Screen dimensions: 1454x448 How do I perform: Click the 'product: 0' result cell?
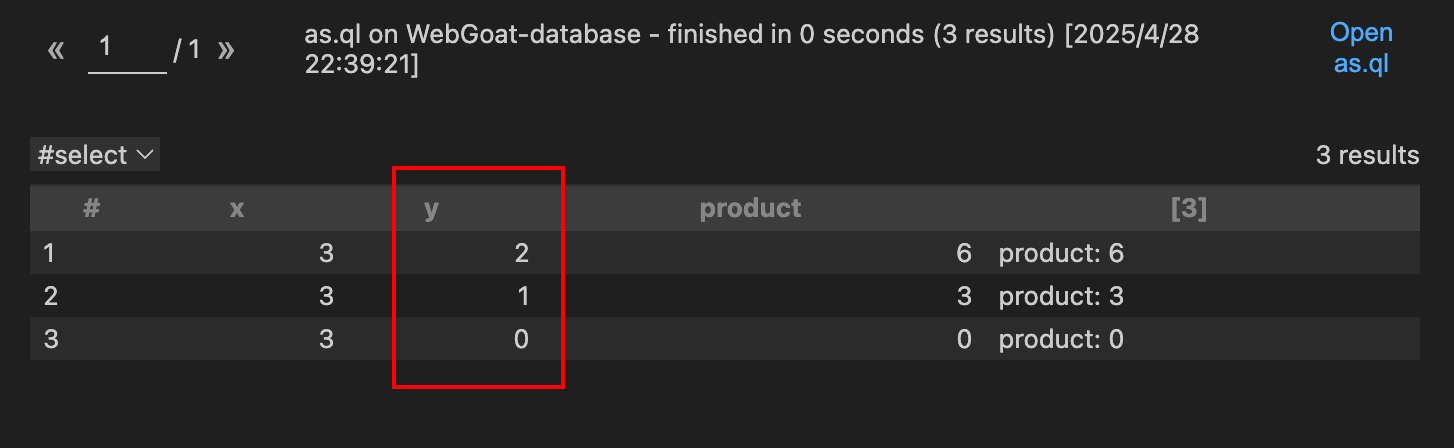(1061, 339)
